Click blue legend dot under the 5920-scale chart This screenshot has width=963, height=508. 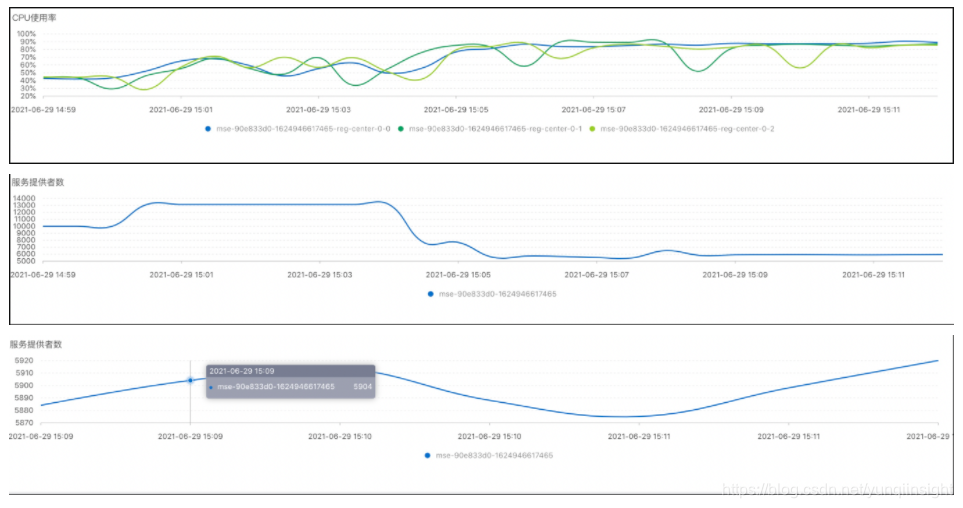[x=427, y=456]
